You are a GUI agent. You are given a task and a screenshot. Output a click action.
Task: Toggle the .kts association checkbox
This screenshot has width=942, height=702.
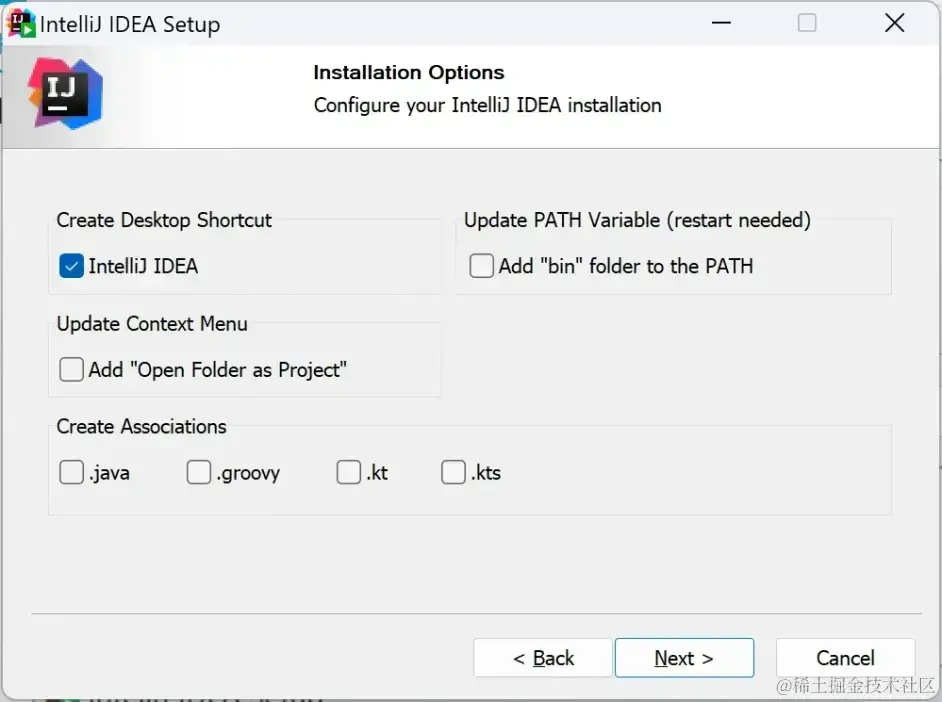(454, 472)
